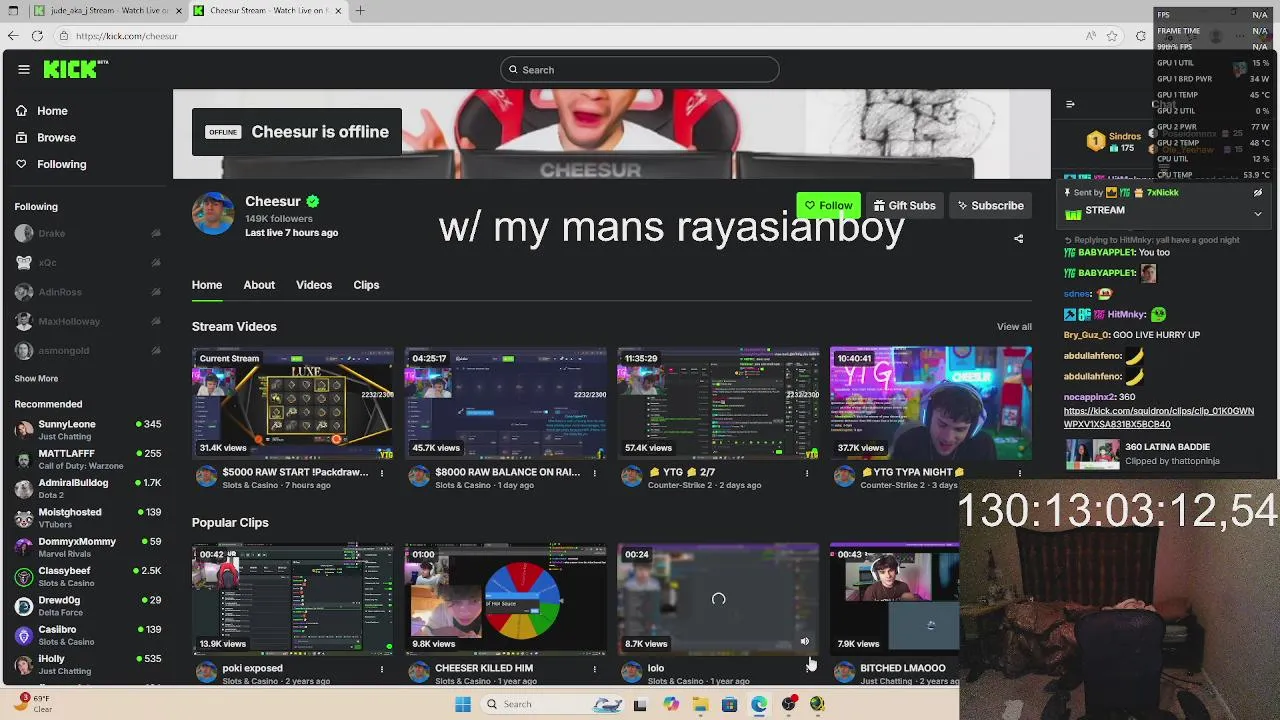Follow Cheesur
This screenshot has width=1280, height=720.
tap(828, 205)
